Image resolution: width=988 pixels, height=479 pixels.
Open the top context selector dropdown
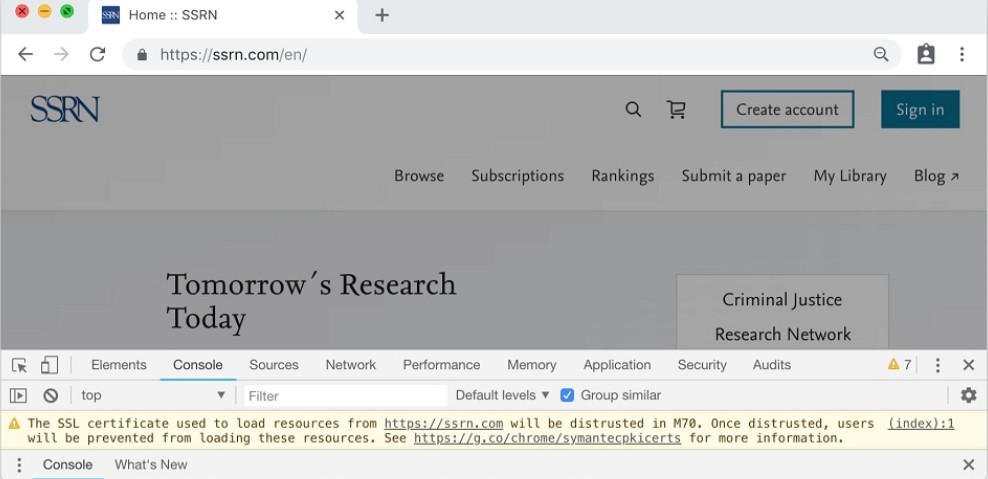click(x=153, y=395)
